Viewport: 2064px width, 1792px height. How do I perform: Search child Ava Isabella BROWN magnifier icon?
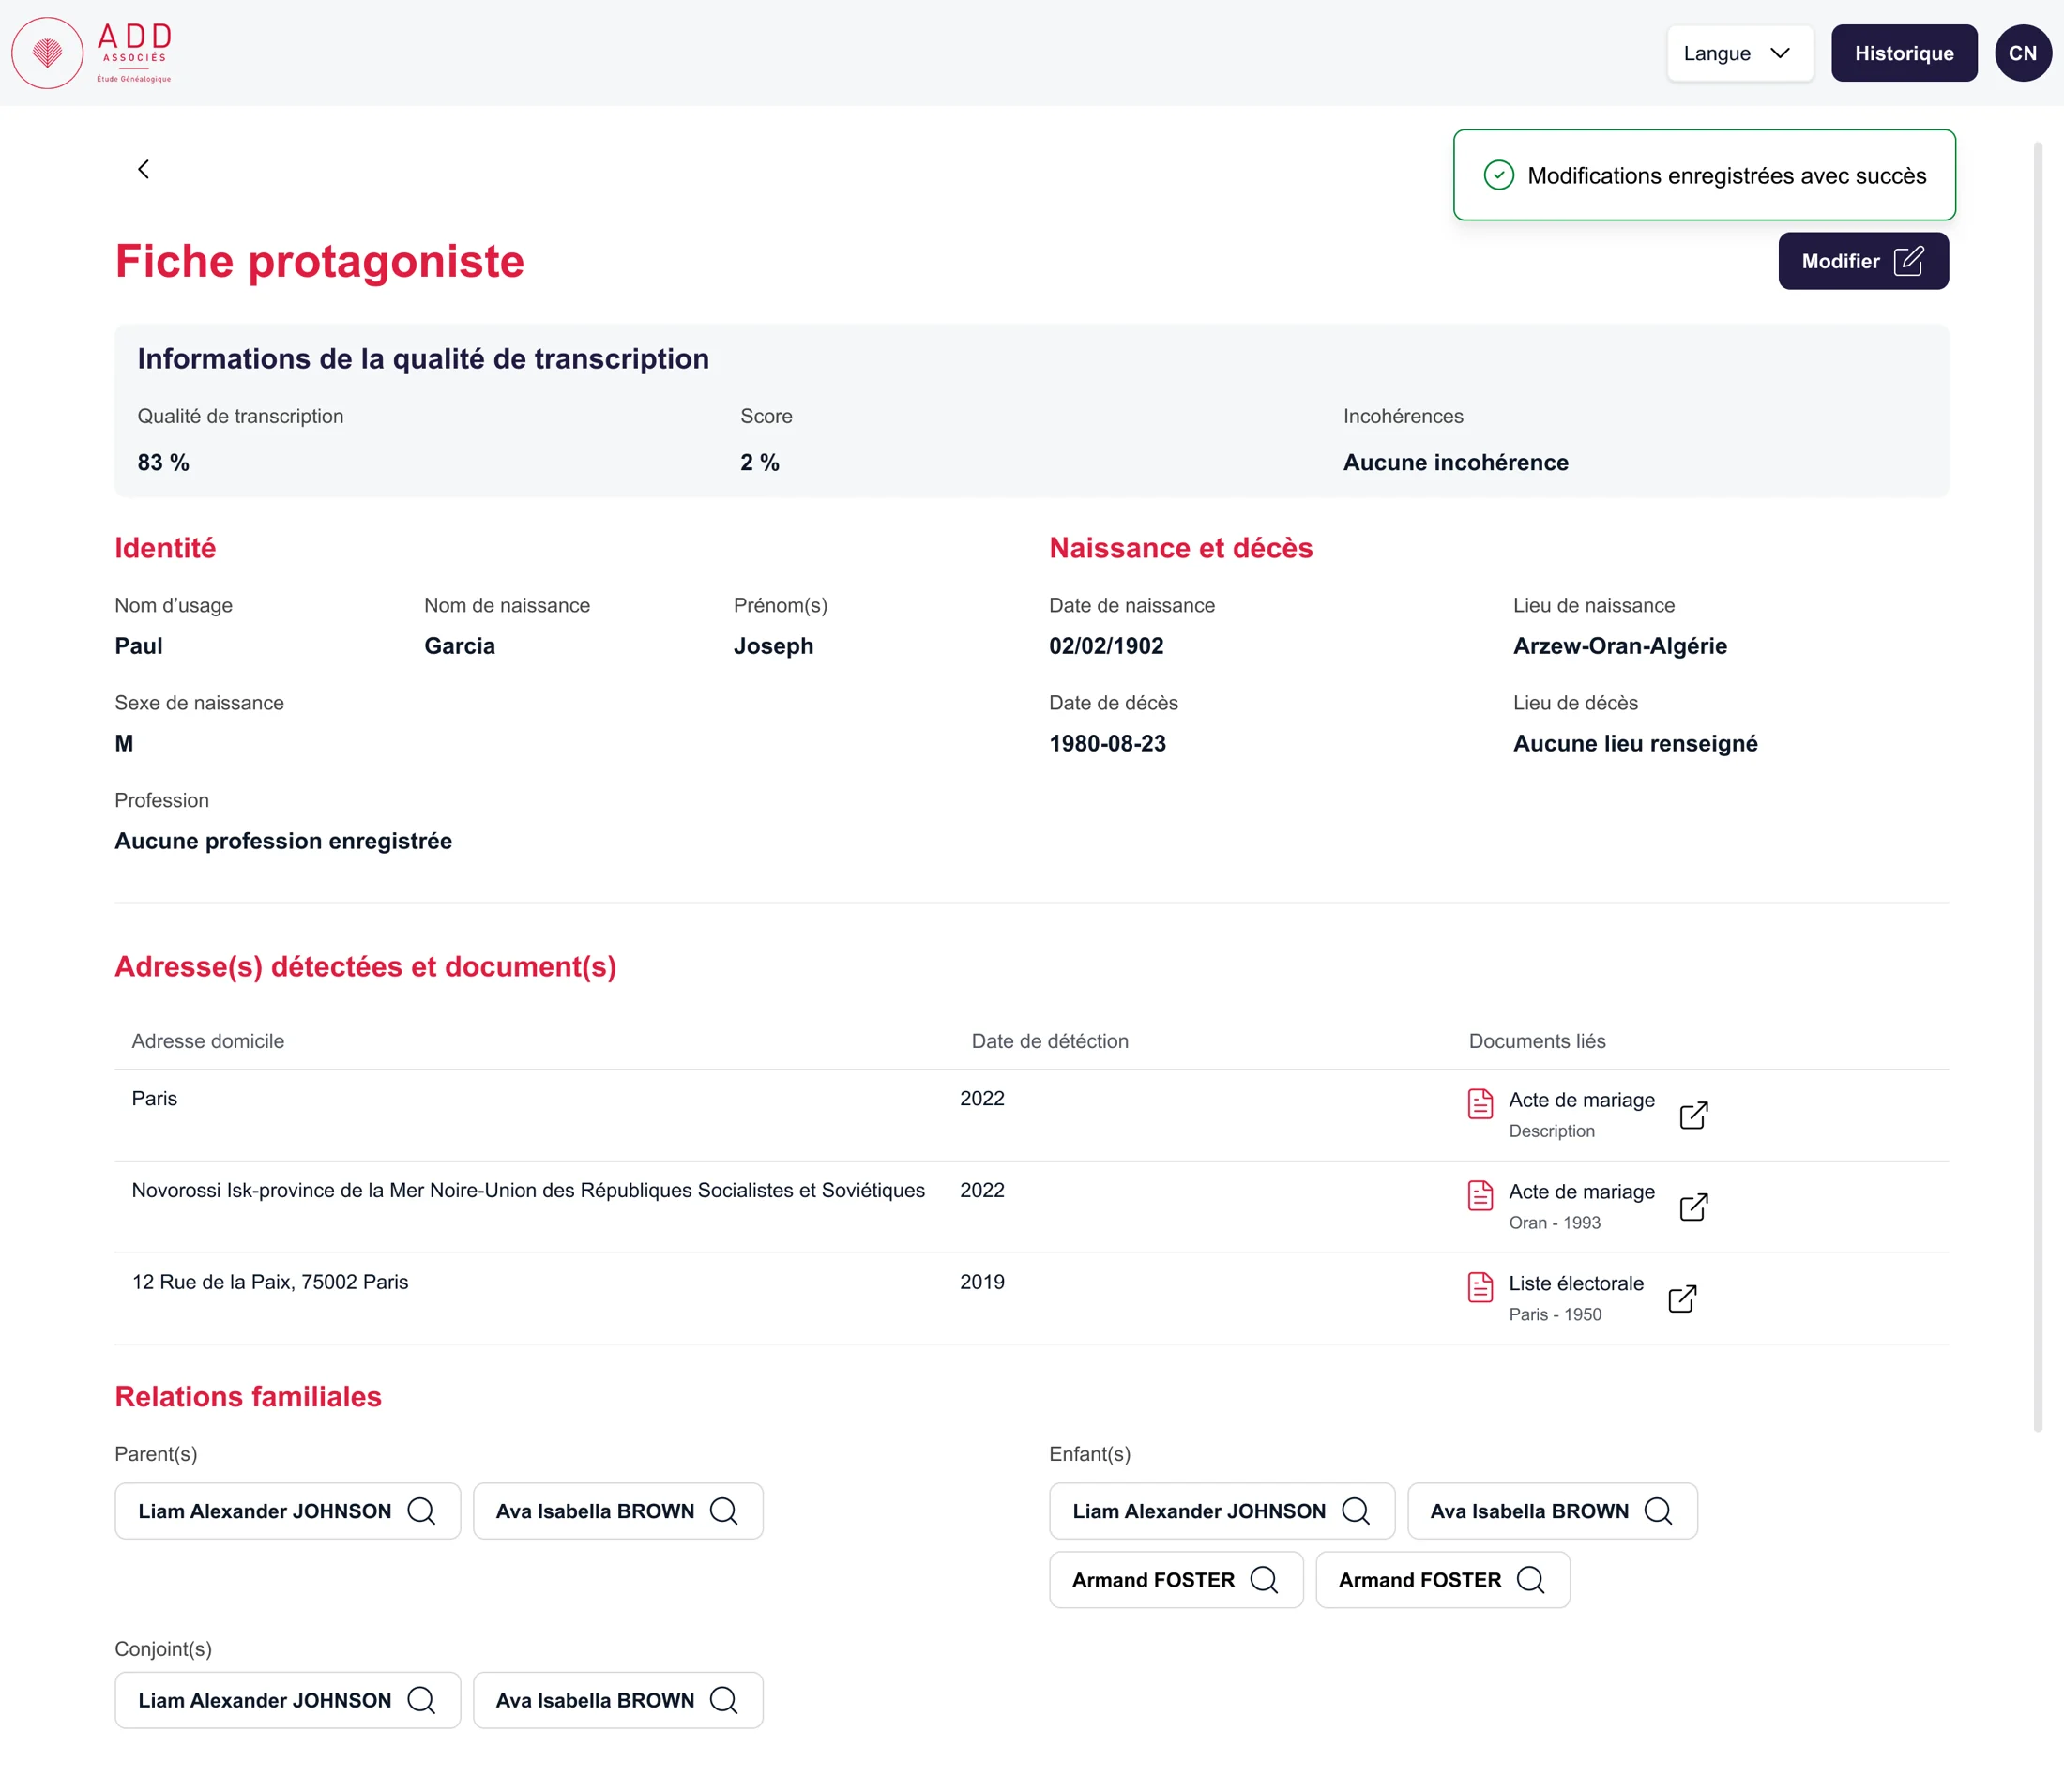coord(1657,1510)
